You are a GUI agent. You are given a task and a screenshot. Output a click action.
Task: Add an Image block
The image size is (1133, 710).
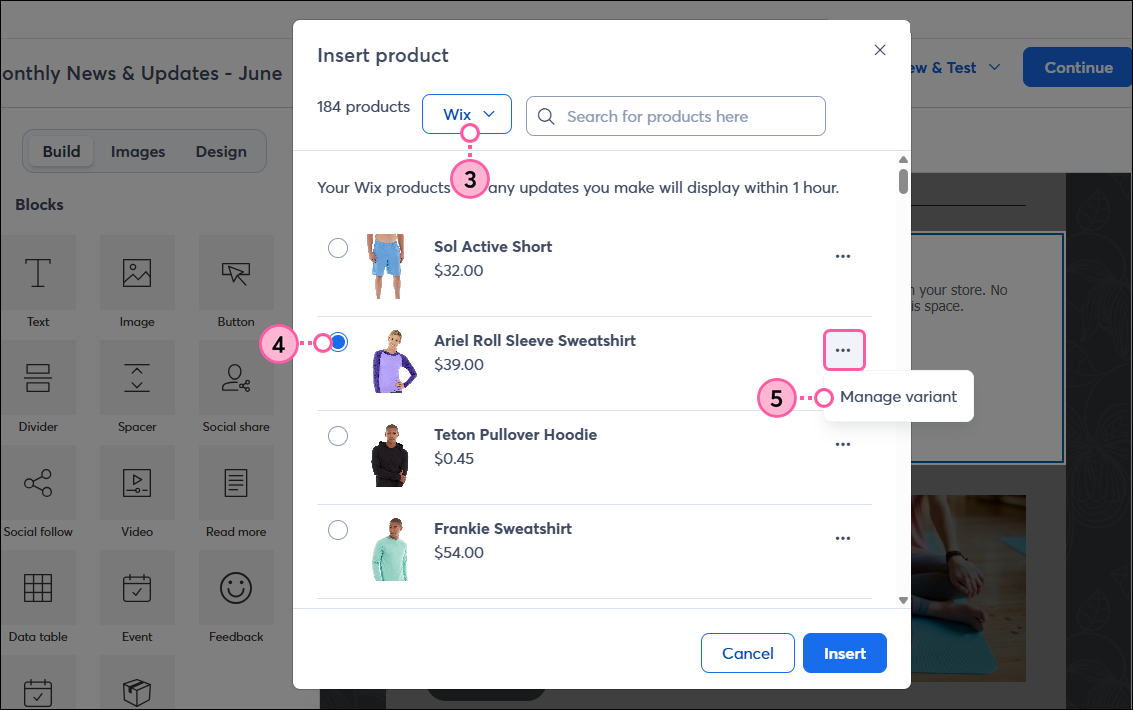(x=137, y=272)
